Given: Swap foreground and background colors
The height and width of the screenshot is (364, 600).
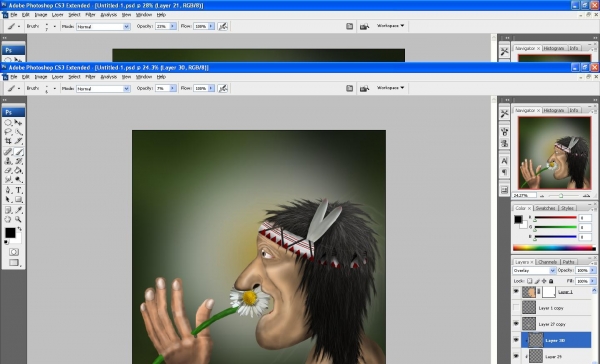Looking at the screenshot, I should point(20,229).
